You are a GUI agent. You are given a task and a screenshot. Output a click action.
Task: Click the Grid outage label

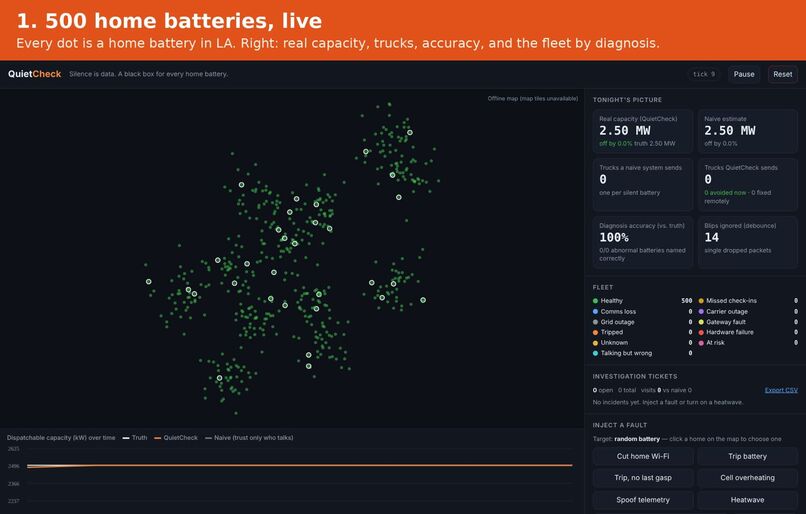click(x=617, y=322)
